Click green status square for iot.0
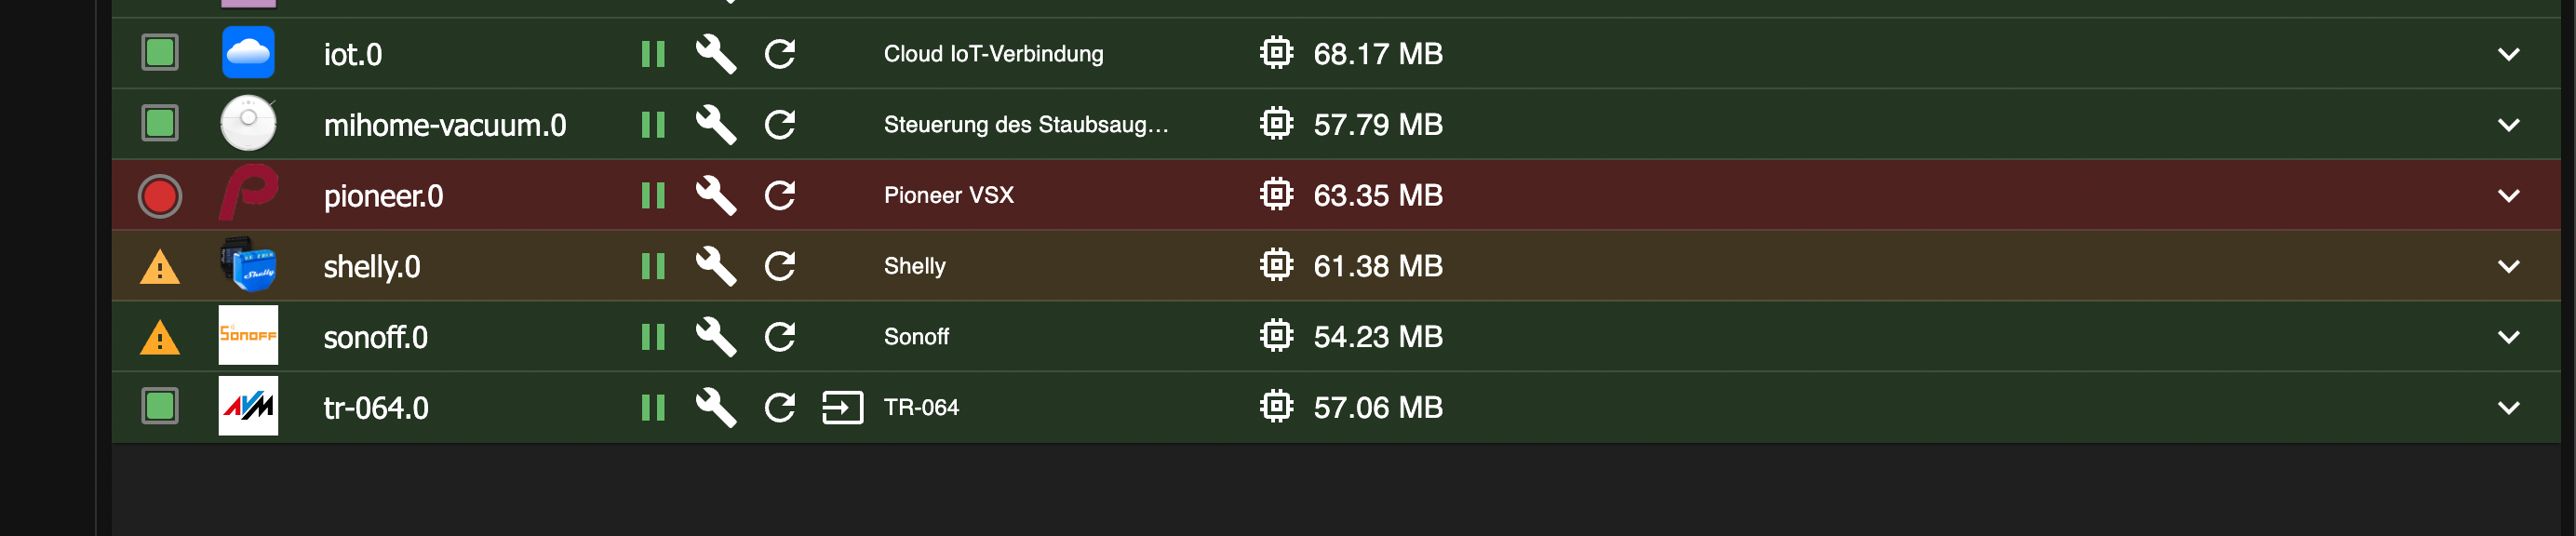This screenshot has width=2576, height=536. (160, 53)
